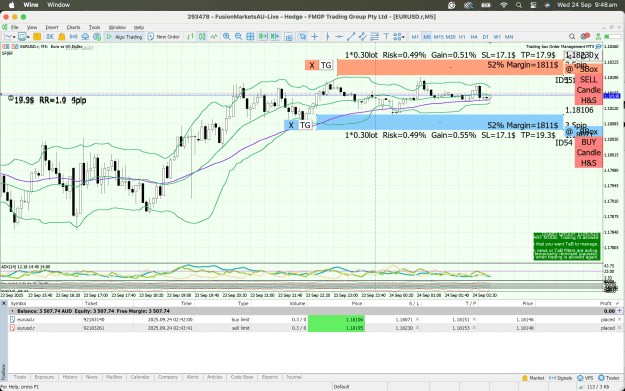Click the cloud VPS toolbar icon
Viewport: 625px width, 391px height.
[85, 37]
